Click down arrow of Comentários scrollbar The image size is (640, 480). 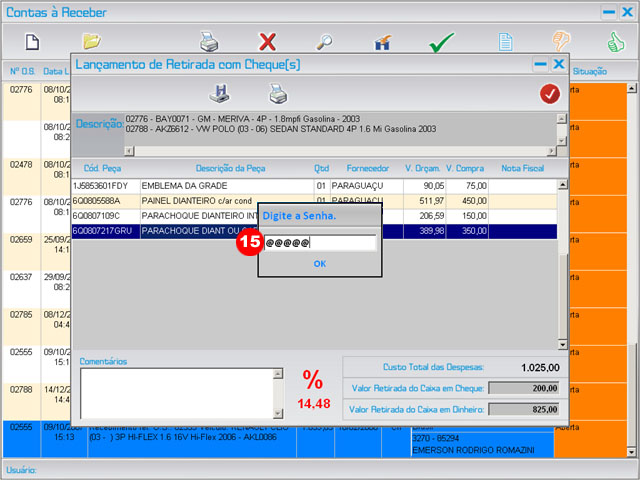point(278,413)
